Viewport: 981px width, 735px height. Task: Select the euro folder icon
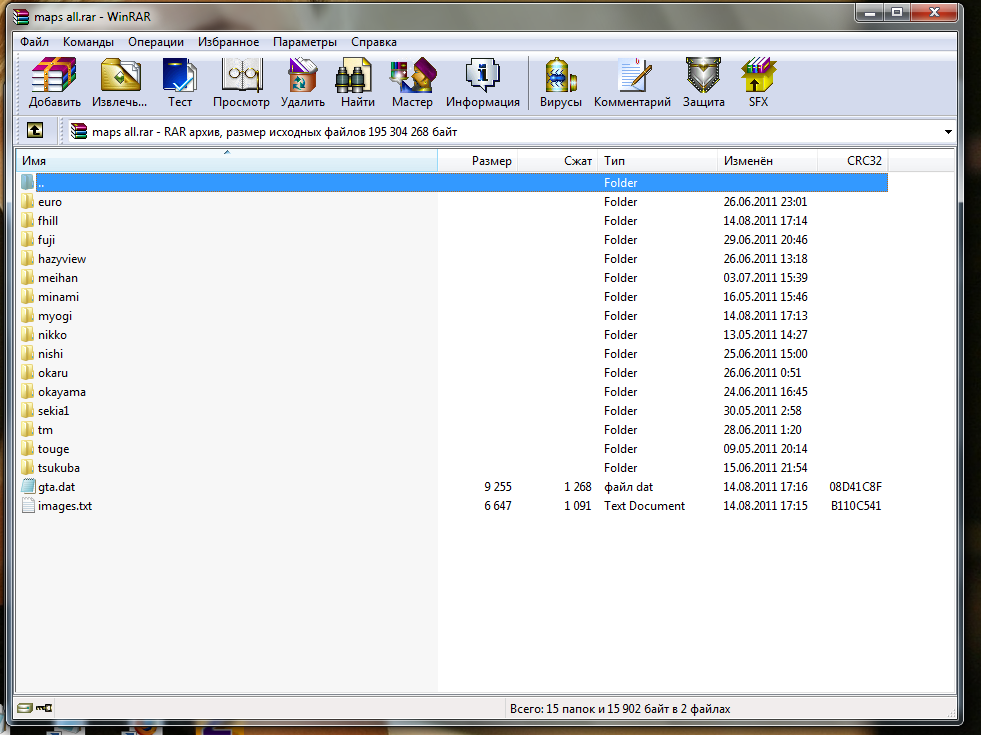tap(27, 201)
